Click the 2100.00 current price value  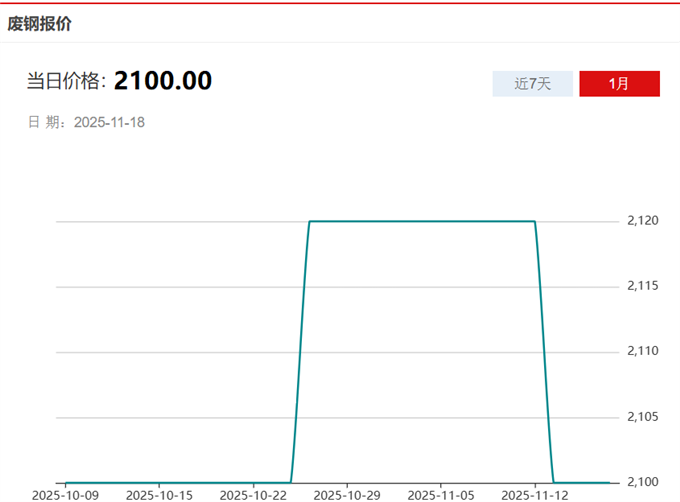pos(162,81)
